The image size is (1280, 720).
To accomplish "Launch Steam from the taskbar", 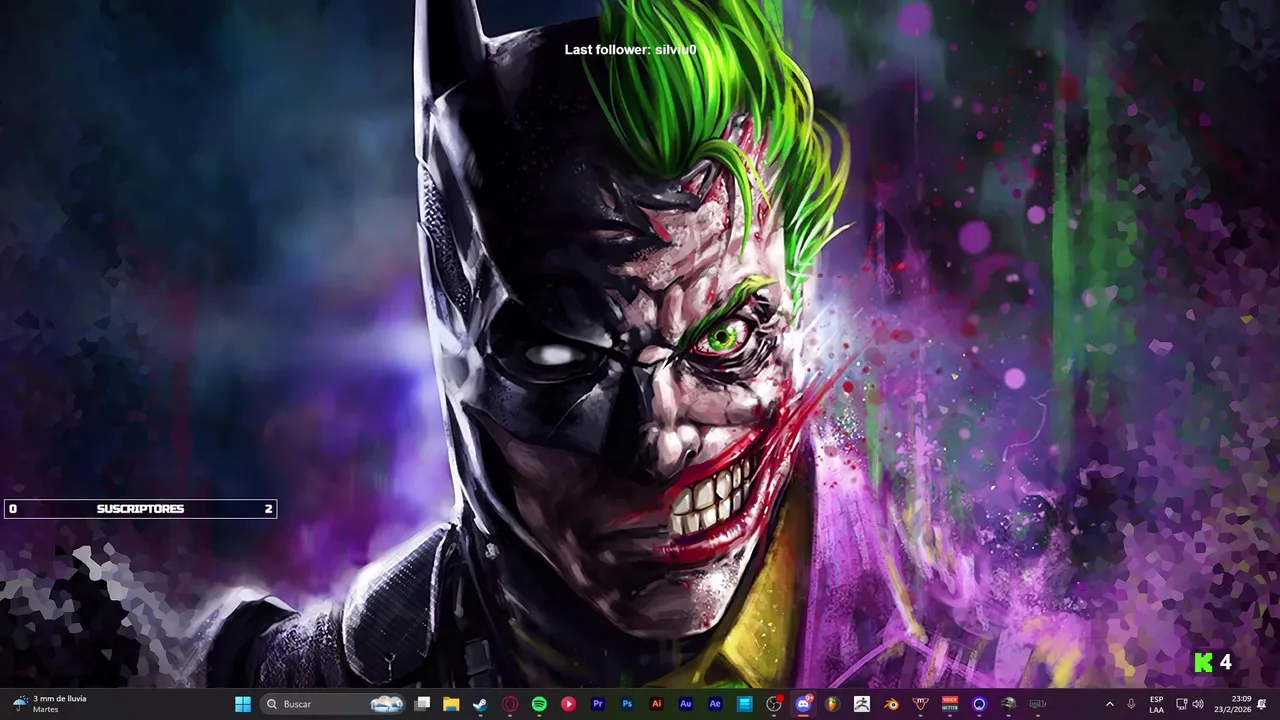I will (480, 704).
